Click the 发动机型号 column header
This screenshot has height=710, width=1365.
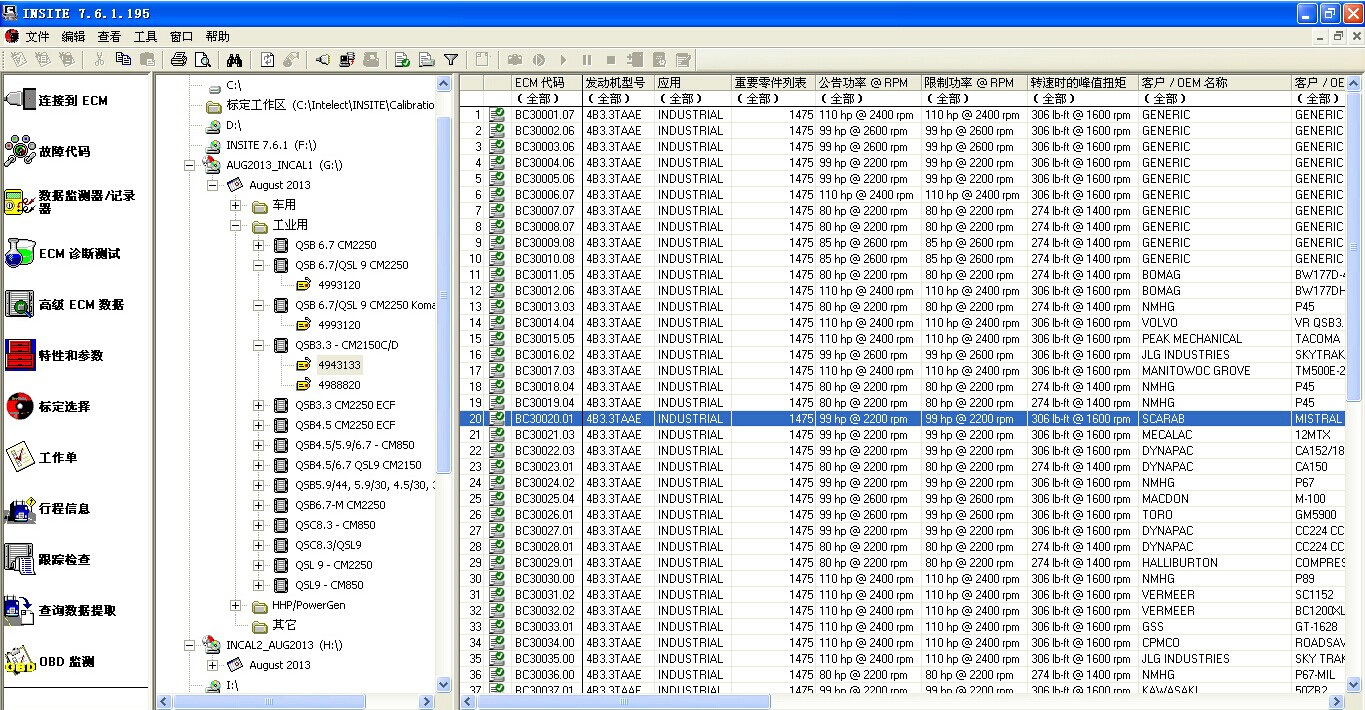pos(618,83)
